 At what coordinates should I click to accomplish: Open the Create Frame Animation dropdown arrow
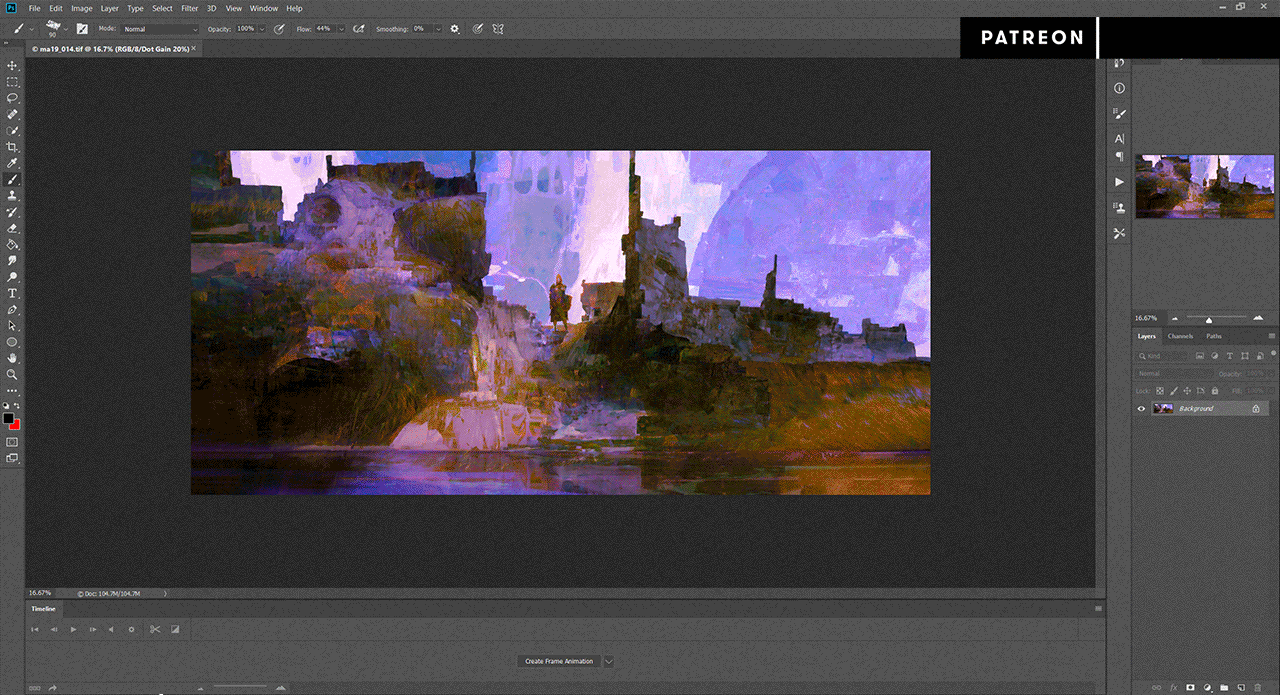(608, 661)
